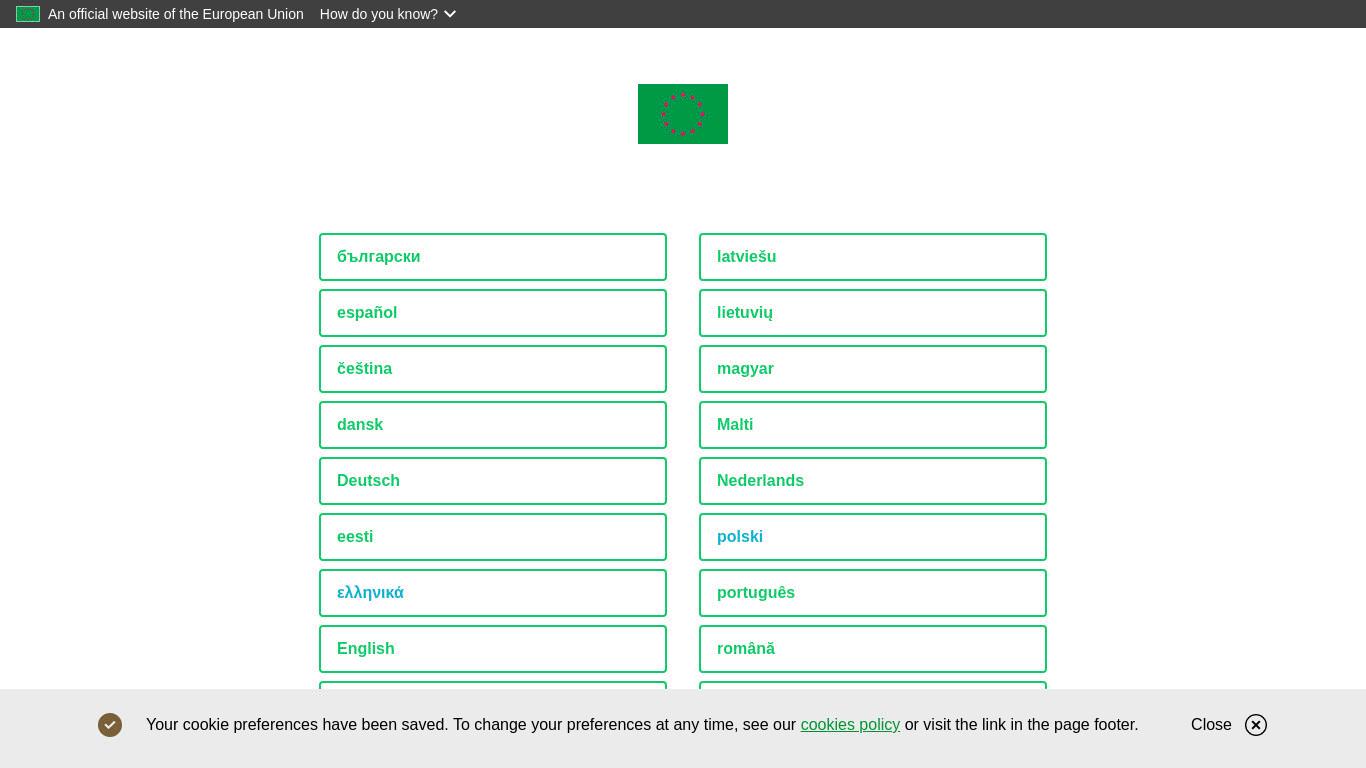The image size is (1366, 768).
Task: Open the cookies policy link
Action: click(850, 725)
